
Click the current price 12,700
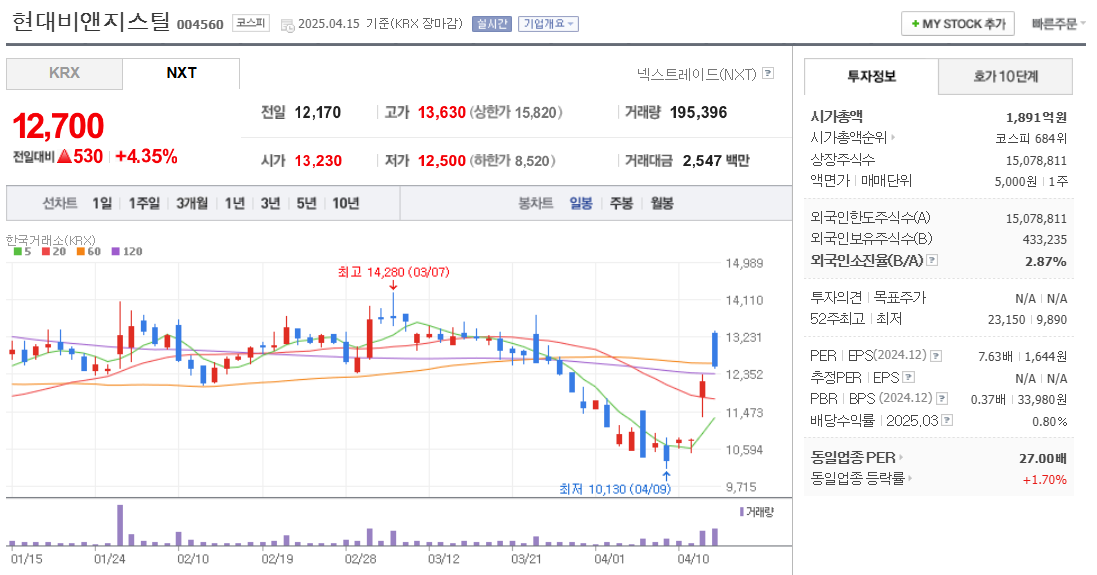click(58, 127)
